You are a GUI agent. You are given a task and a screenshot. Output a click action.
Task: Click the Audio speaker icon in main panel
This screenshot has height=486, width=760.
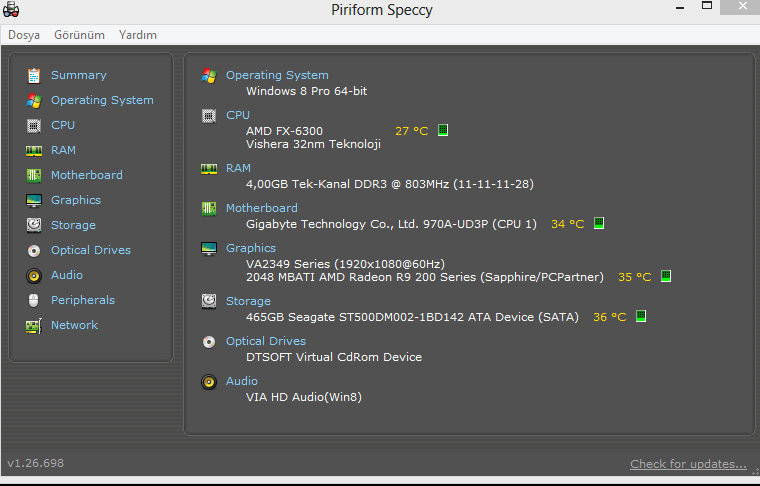[209, 382]
